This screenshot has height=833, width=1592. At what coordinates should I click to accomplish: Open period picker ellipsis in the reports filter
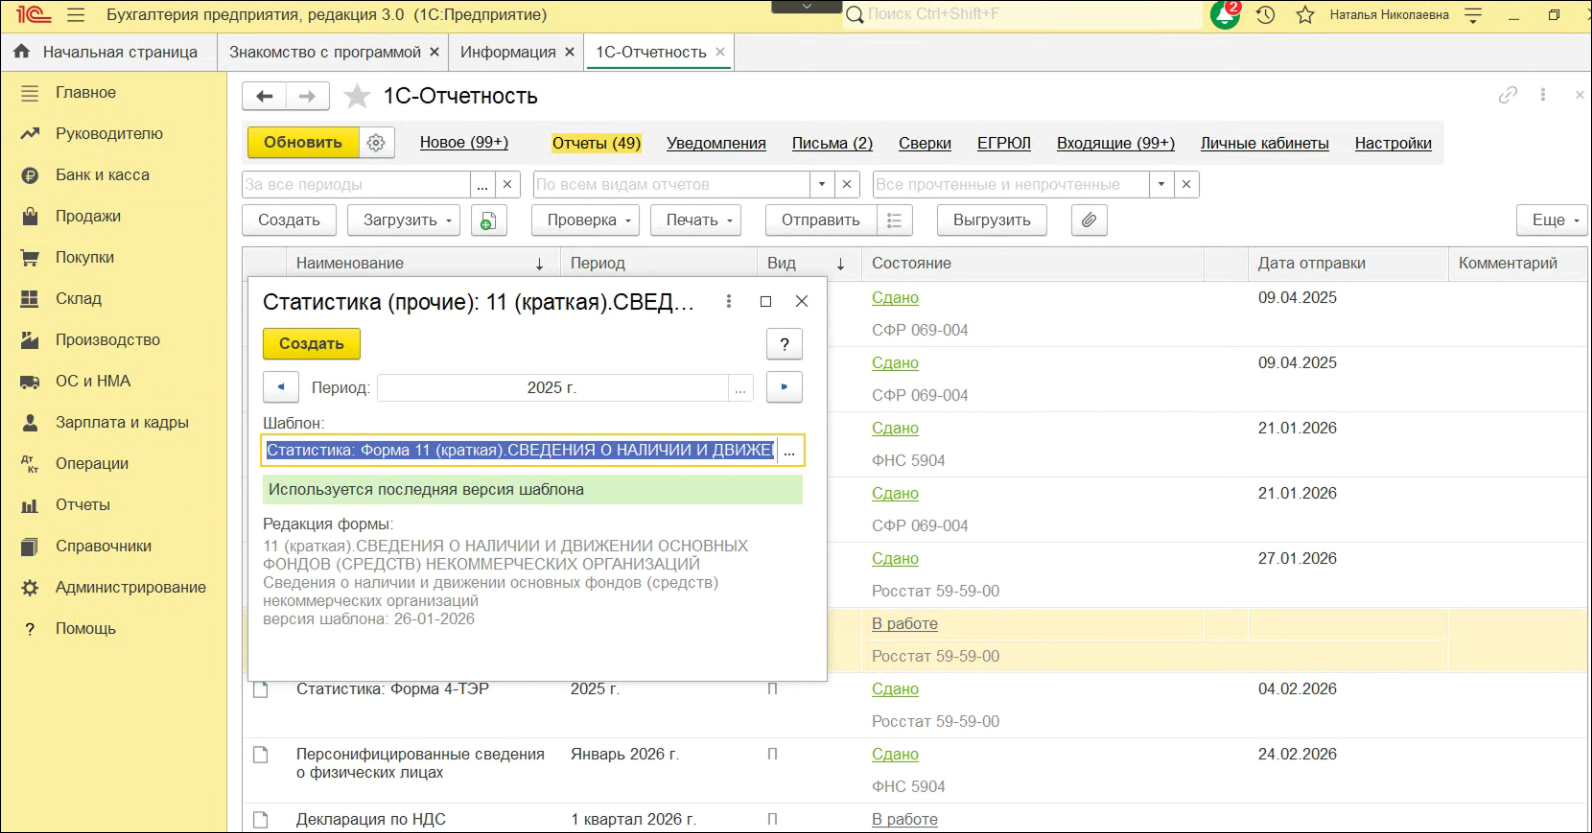coord(483,185)
